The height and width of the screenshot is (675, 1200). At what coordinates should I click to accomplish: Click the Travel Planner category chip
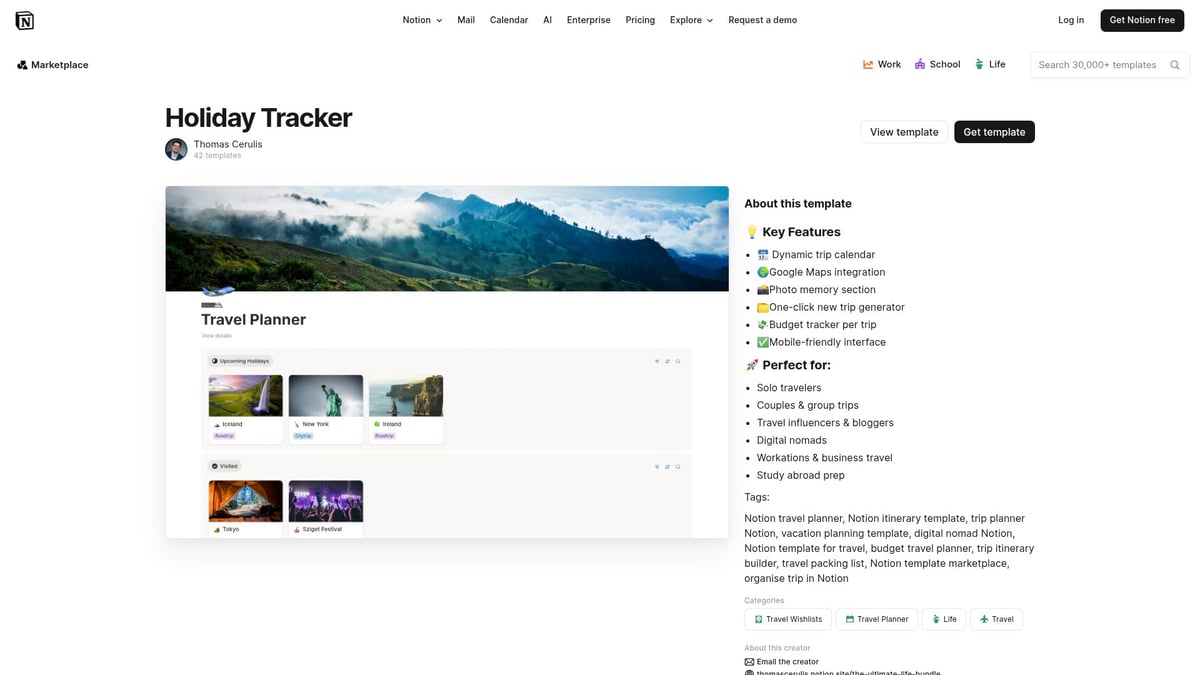[876, 619]
